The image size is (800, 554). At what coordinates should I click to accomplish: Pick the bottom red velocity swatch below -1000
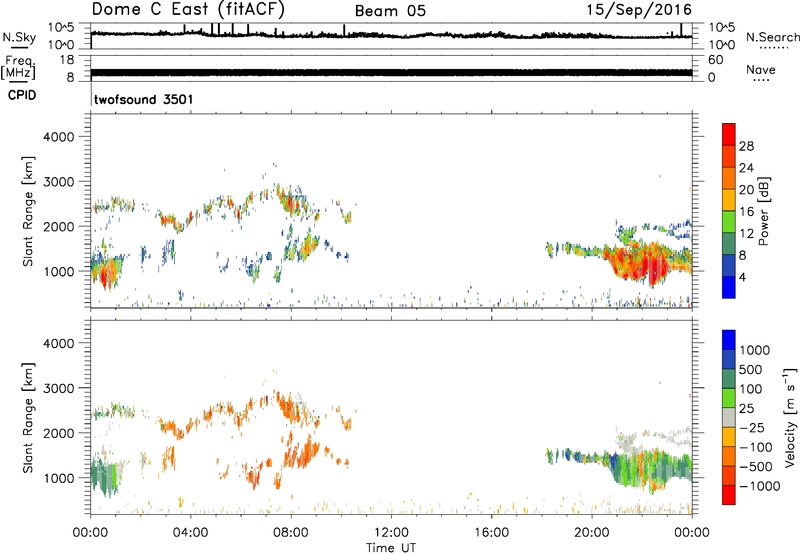click(x=729, y=495)
